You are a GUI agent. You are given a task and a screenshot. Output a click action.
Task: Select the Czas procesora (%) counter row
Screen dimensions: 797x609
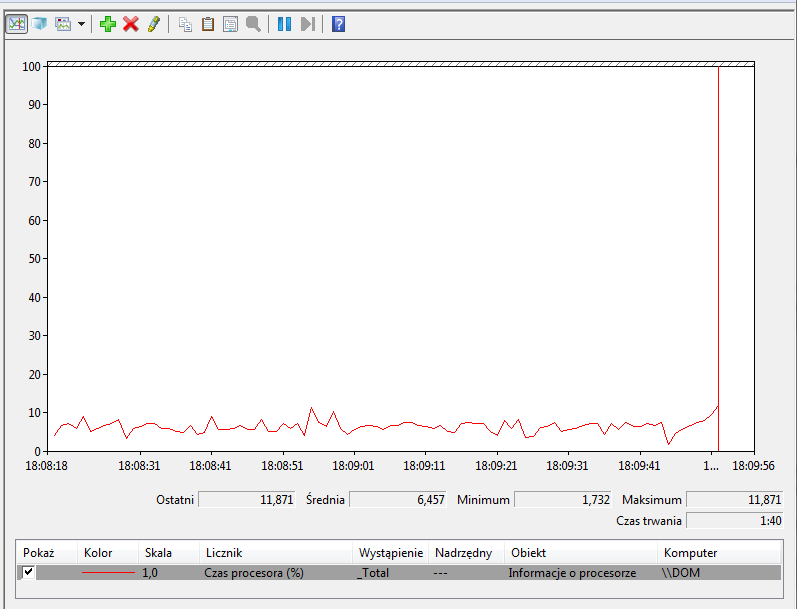point(253,573)
